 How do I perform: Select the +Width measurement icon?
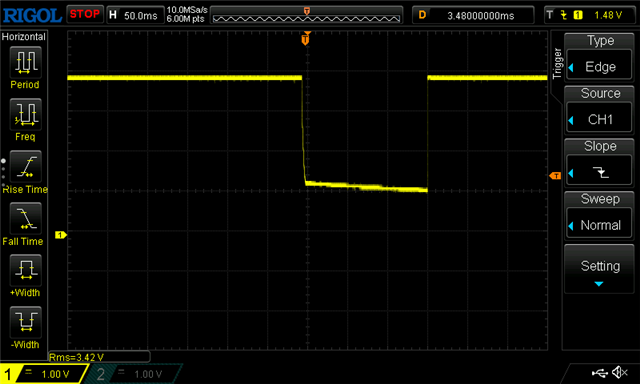pyautogui.click(x=25, y=270)
